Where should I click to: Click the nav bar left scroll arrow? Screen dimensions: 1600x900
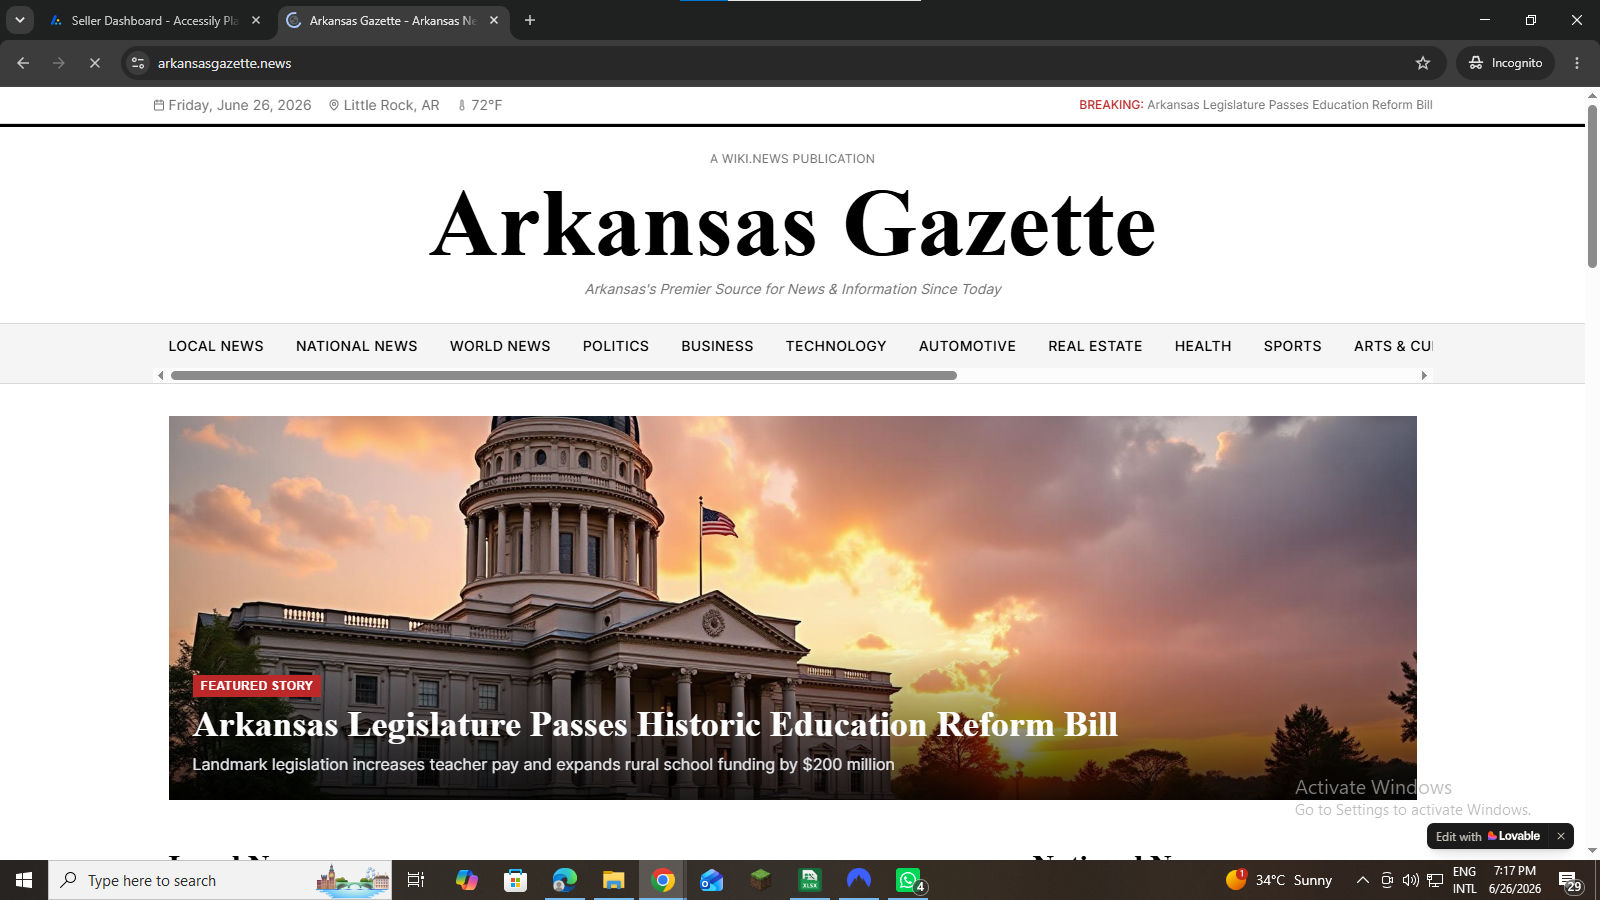coord(161,376)
